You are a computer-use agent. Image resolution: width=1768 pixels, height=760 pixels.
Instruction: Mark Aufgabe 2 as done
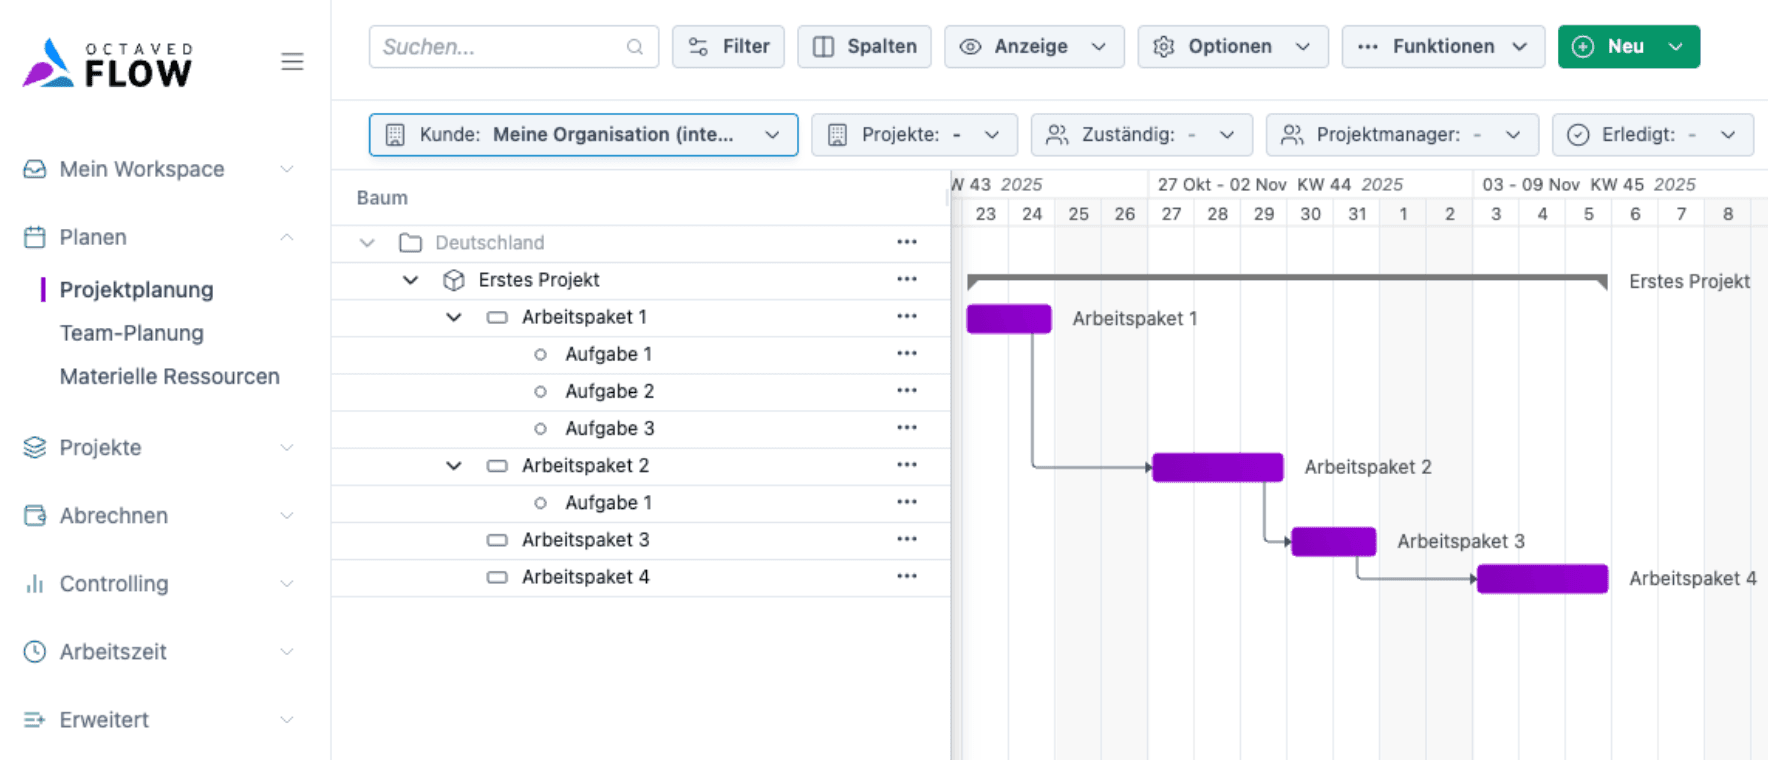click(540, 391)
